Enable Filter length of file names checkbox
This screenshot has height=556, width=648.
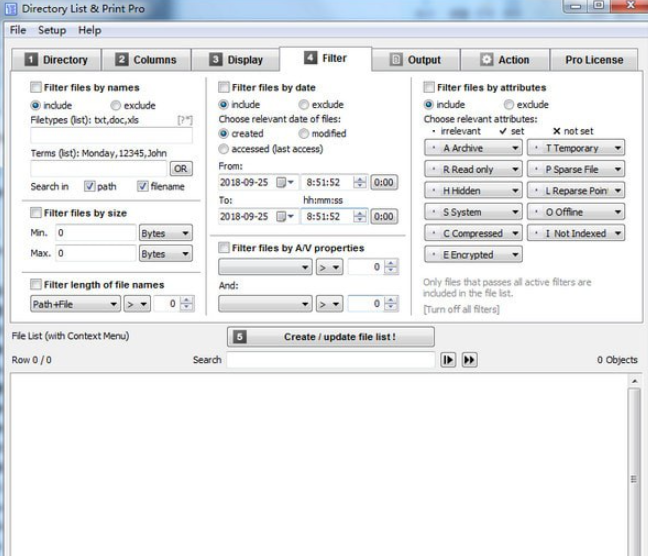[x=36, y=284]
